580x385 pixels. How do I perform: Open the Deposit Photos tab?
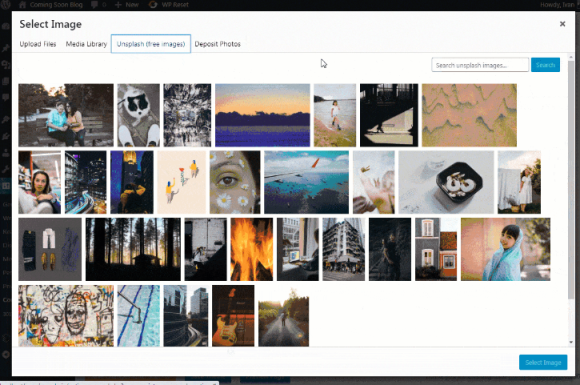tap(218, 44)
